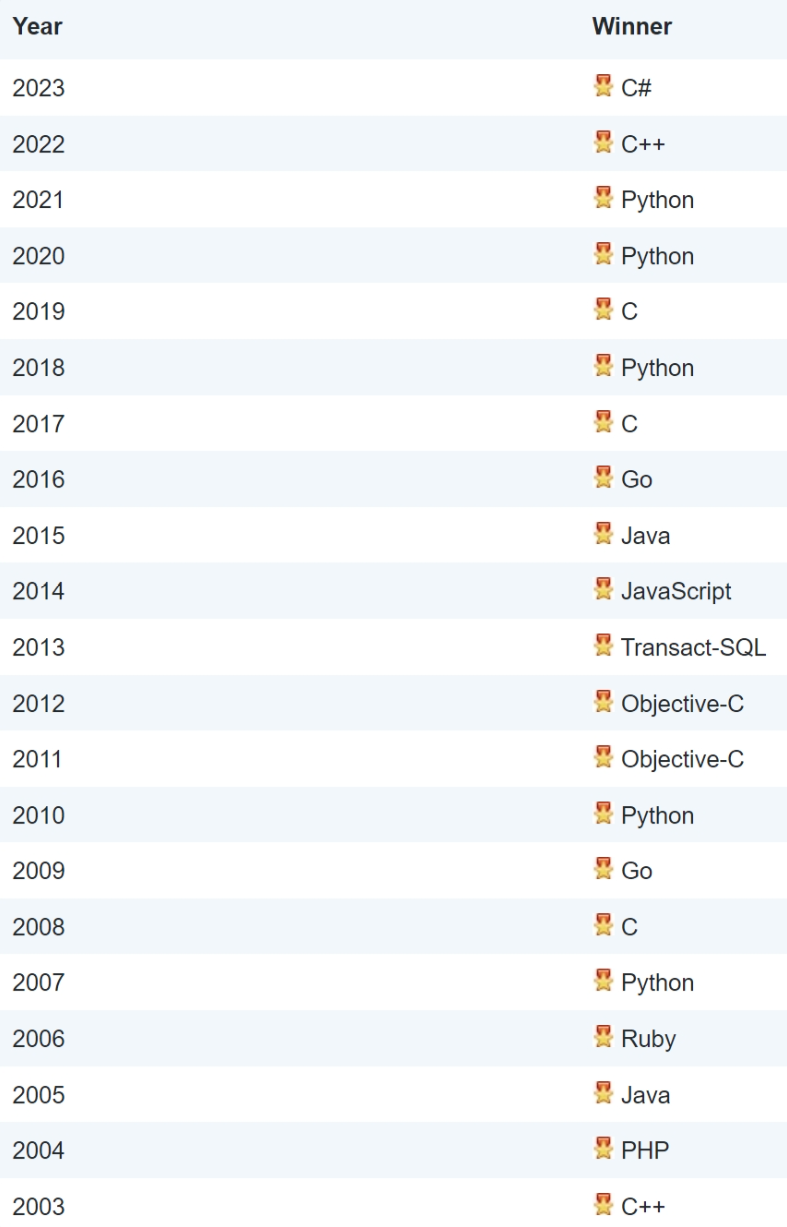This screenshot has height=1227, width=787.
Task: Click the 2015 Java medal icon
Action: tap(603, 535)
